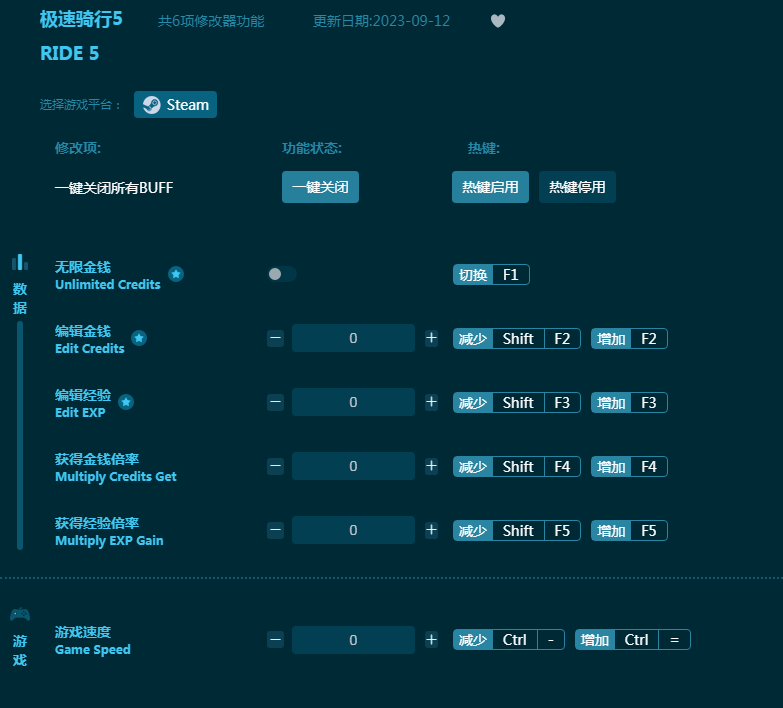783x708 pixels.
Task: Click the Game Speed value field
Action: coord(353,640)
